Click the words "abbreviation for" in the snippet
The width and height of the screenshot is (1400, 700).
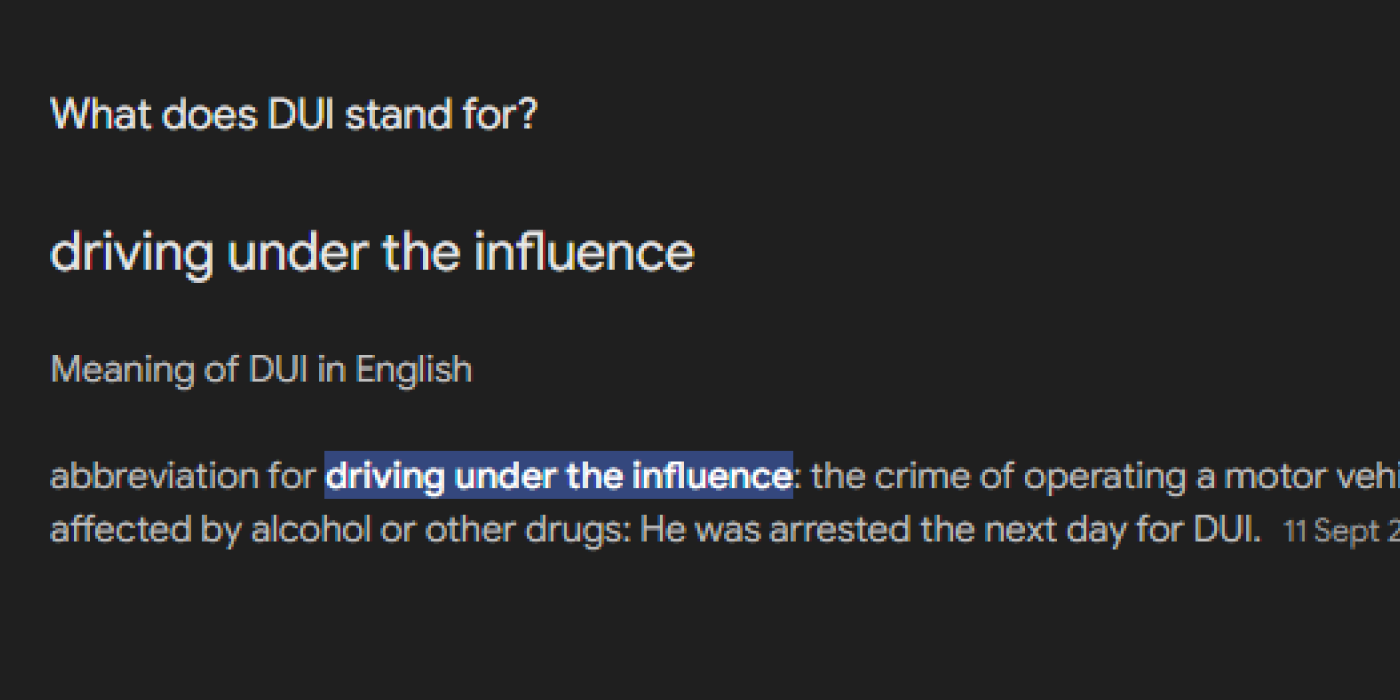[x=183, y=476]
